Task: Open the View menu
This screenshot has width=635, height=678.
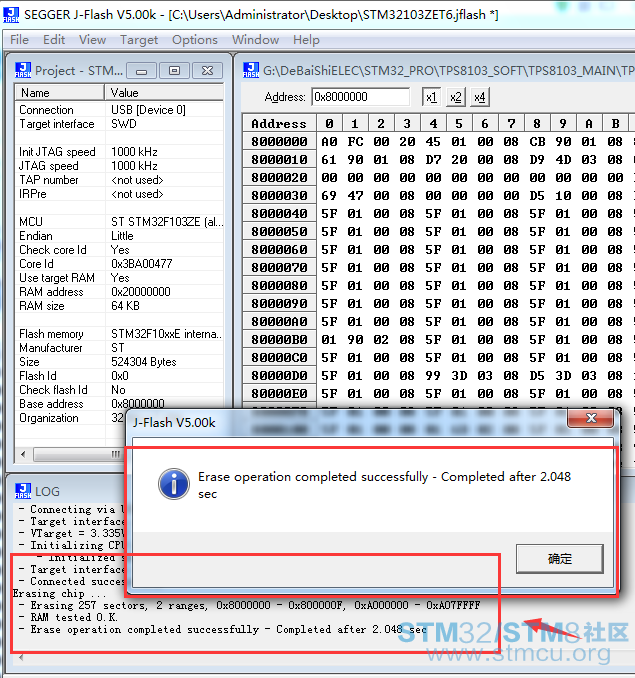Action: (92, 40)
